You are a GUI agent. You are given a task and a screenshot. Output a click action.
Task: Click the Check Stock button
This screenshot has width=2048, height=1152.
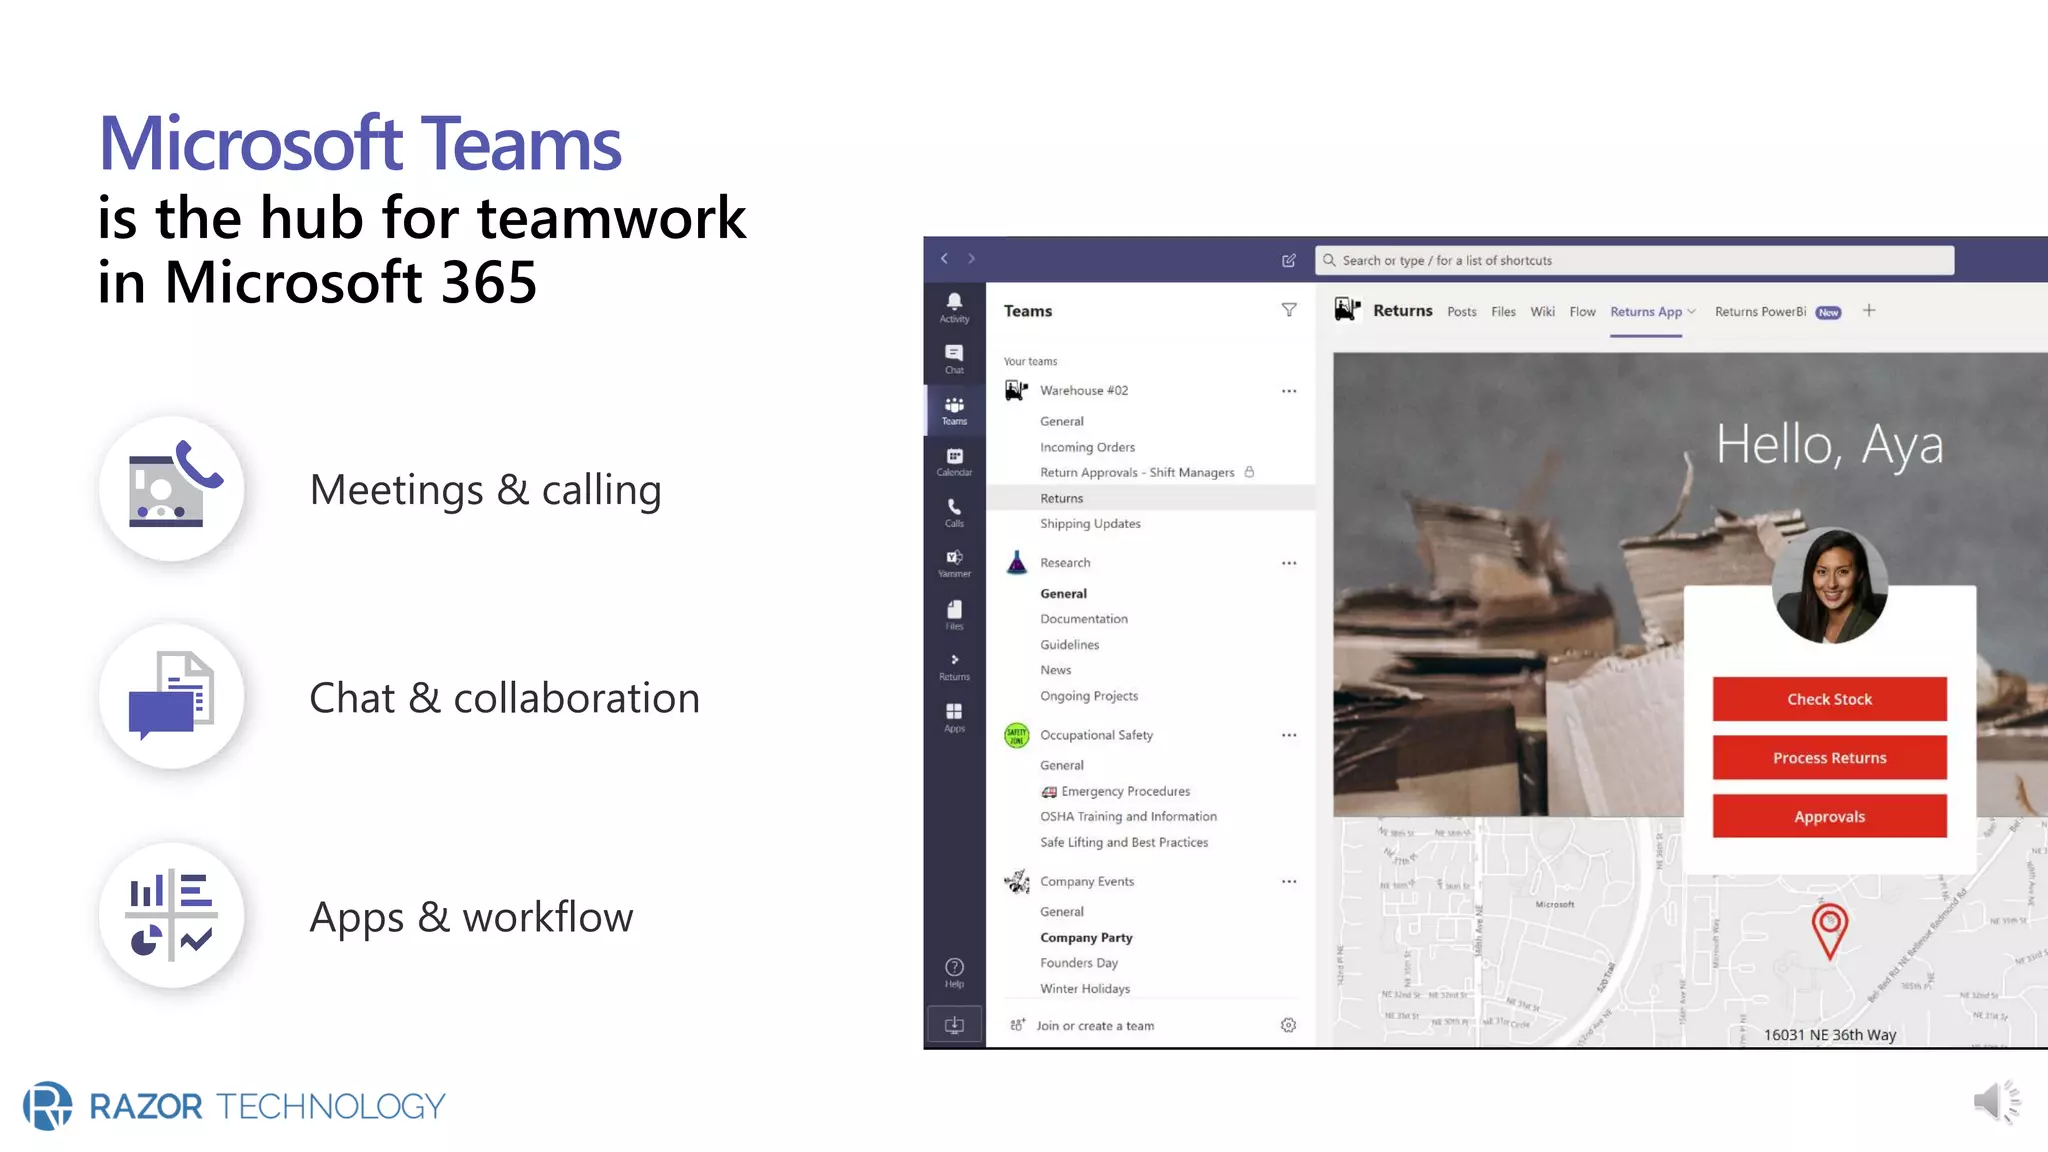pyautogui.click(x=1829, y=699)
